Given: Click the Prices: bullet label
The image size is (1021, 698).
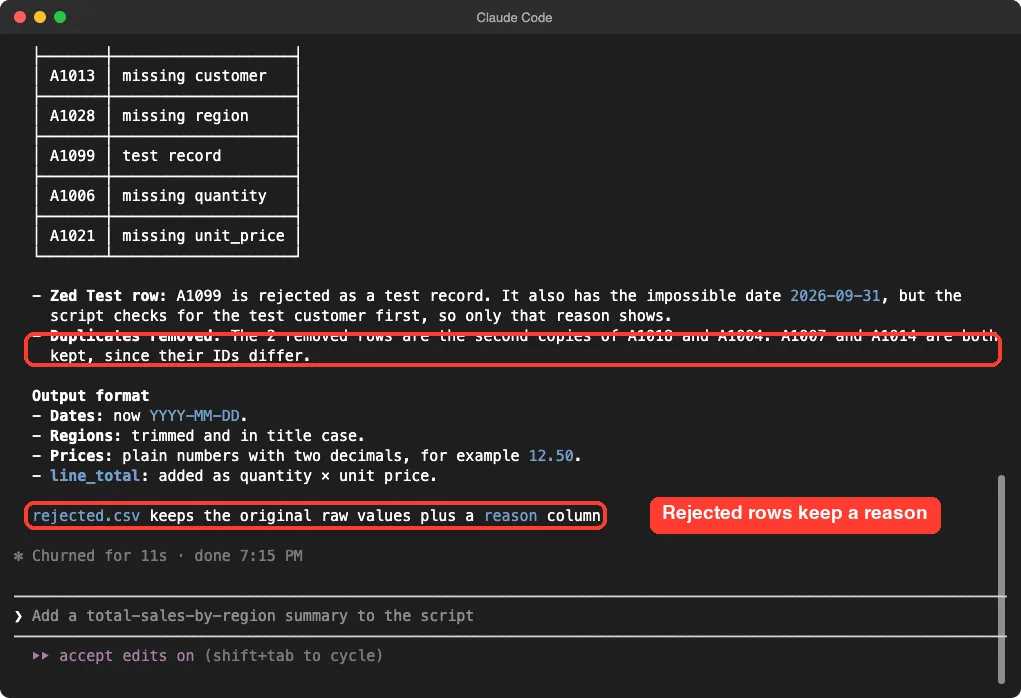Looking at the screenshot, I should 81,456.
